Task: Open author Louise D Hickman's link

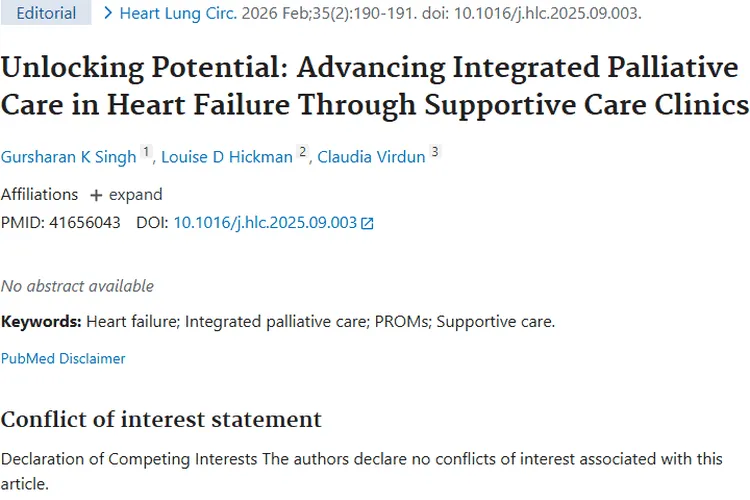Action: coord(228,155)
